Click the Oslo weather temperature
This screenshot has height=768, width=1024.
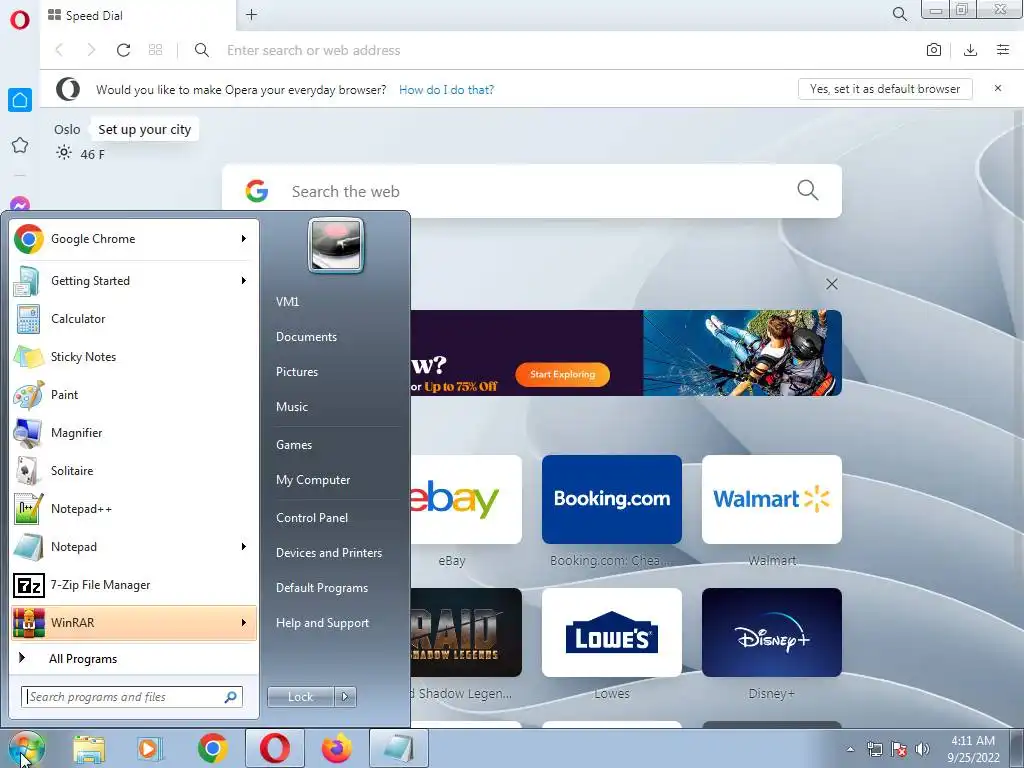[92, 155]
